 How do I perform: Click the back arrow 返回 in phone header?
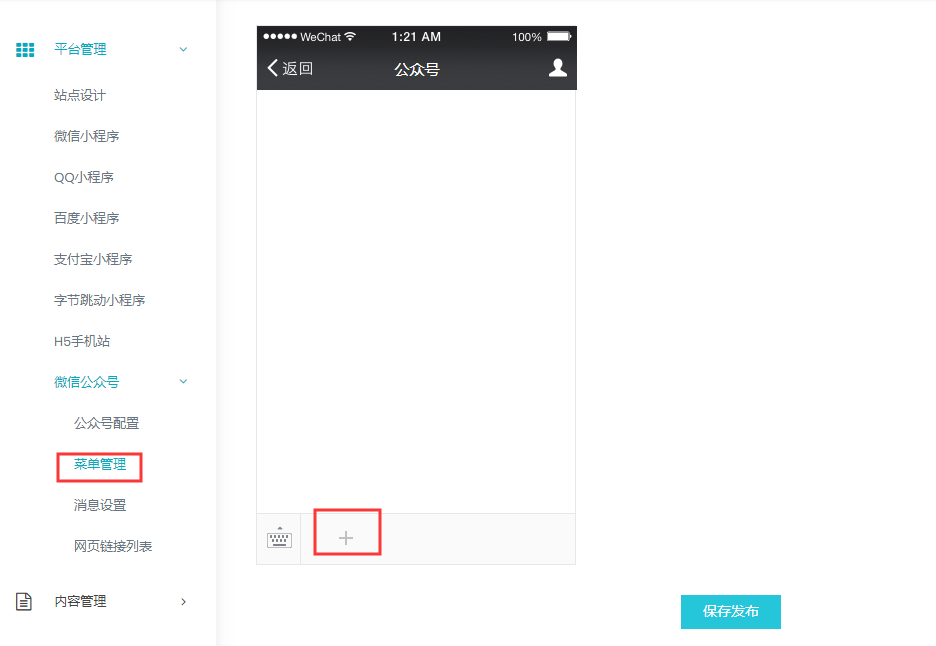(x=290, y=68)
